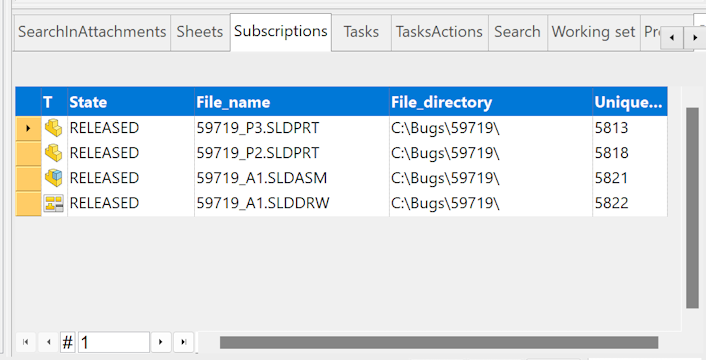Open the Sheets tab

[200, 32]
